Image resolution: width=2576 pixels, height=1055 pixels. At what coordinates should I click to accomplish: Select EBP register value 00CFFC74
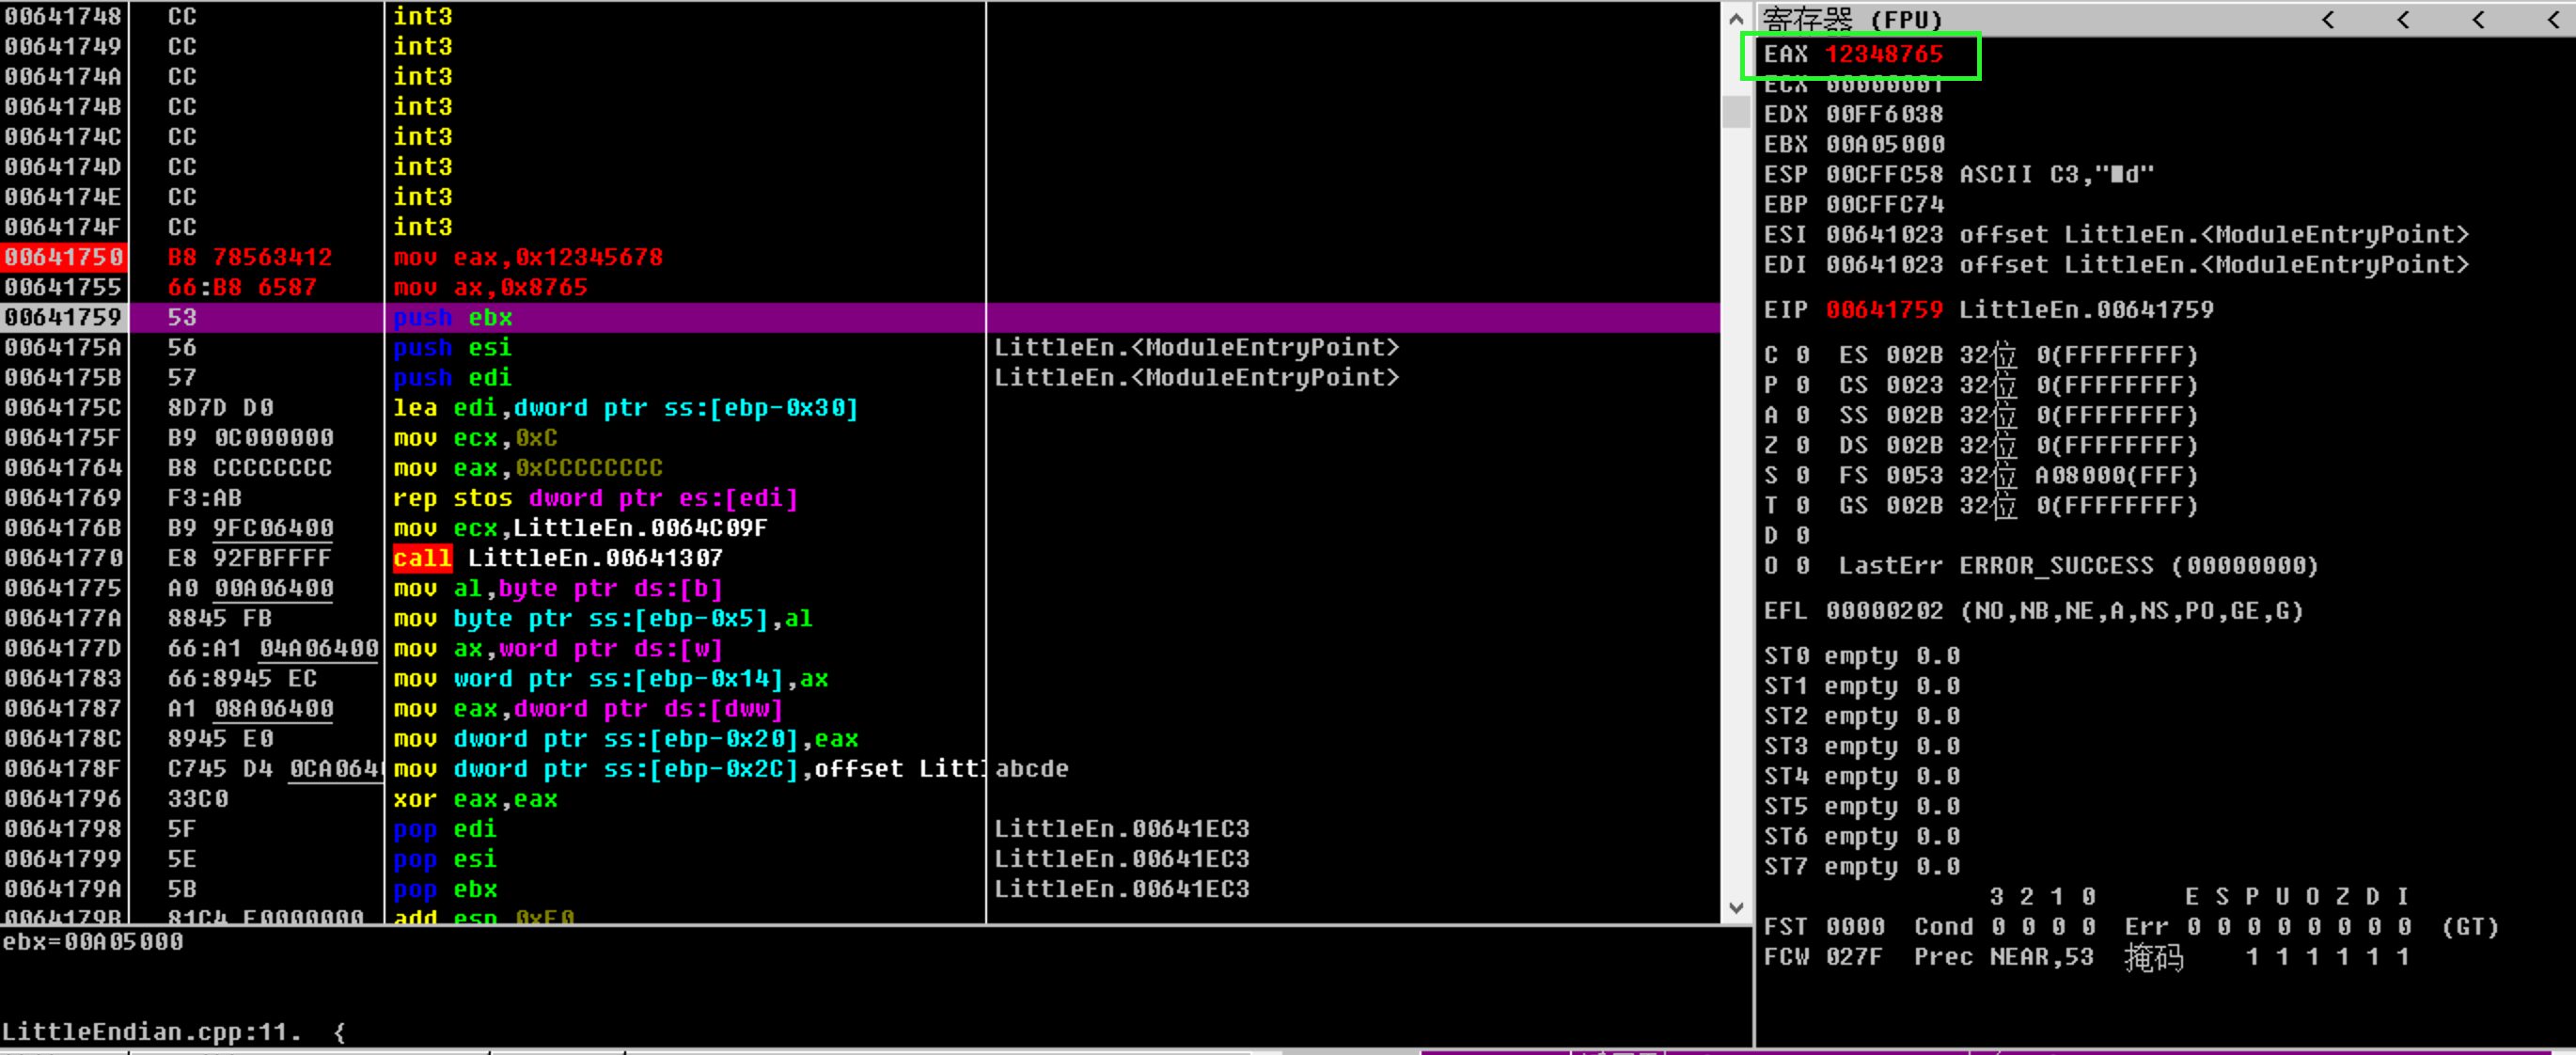pyautogui.click(x=1884, y=204)
